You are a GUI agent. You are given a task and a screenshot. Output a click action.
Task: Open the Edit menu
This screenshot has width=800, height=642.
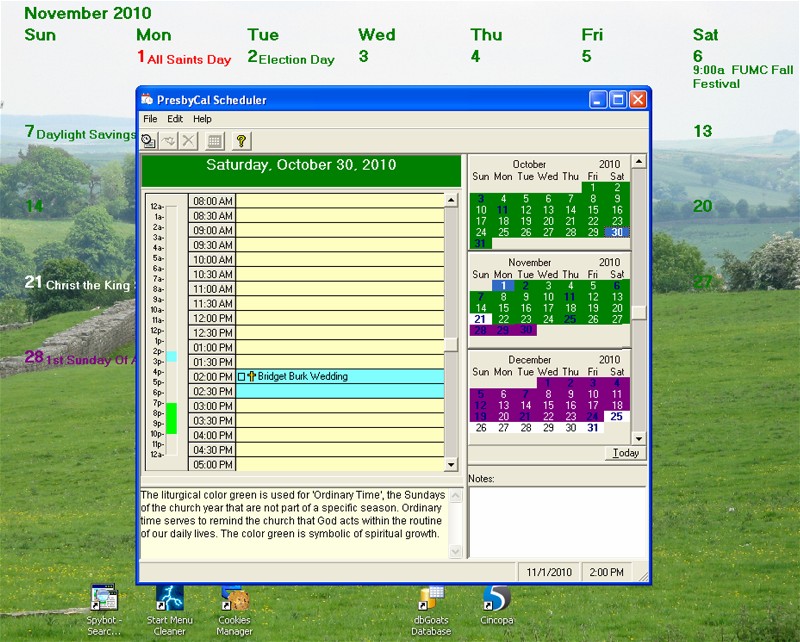pyautogui.click(x=175, y=119)
